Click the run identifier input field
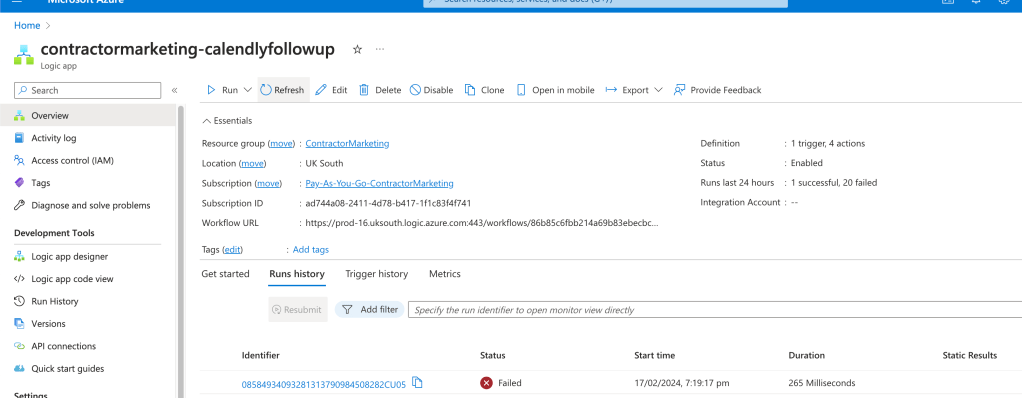 [x=714, y=310]
